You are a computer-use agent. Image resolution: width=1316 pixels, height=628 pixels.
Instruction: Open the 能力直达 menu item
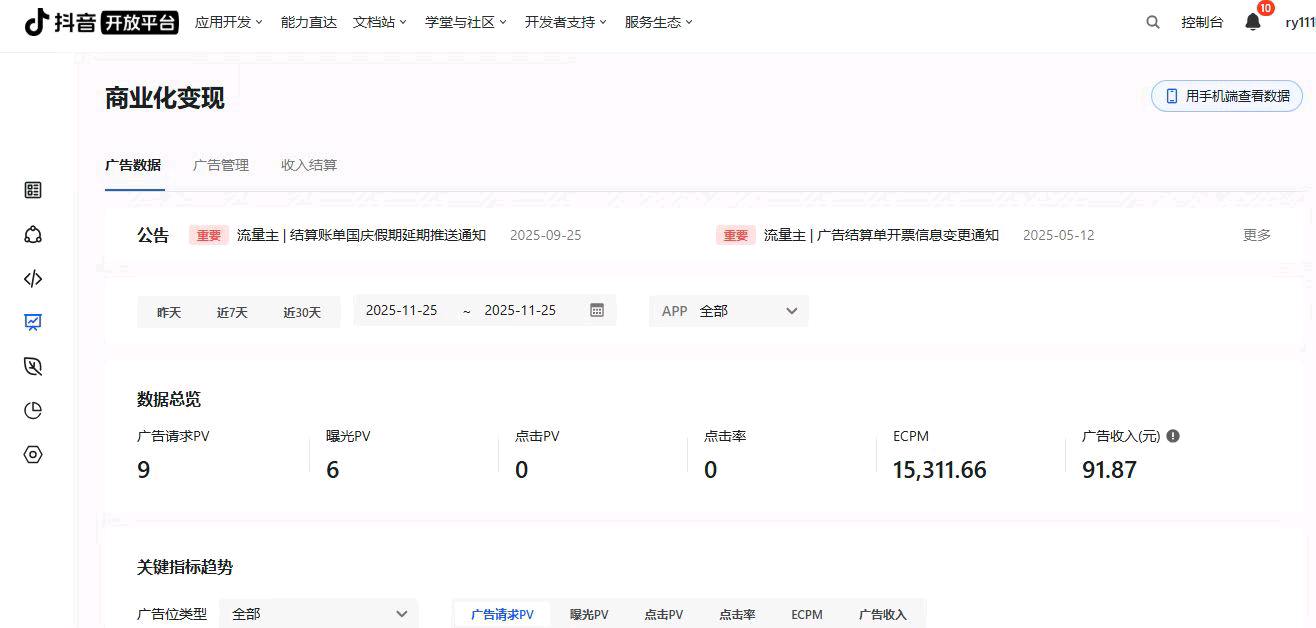[308, 21]
